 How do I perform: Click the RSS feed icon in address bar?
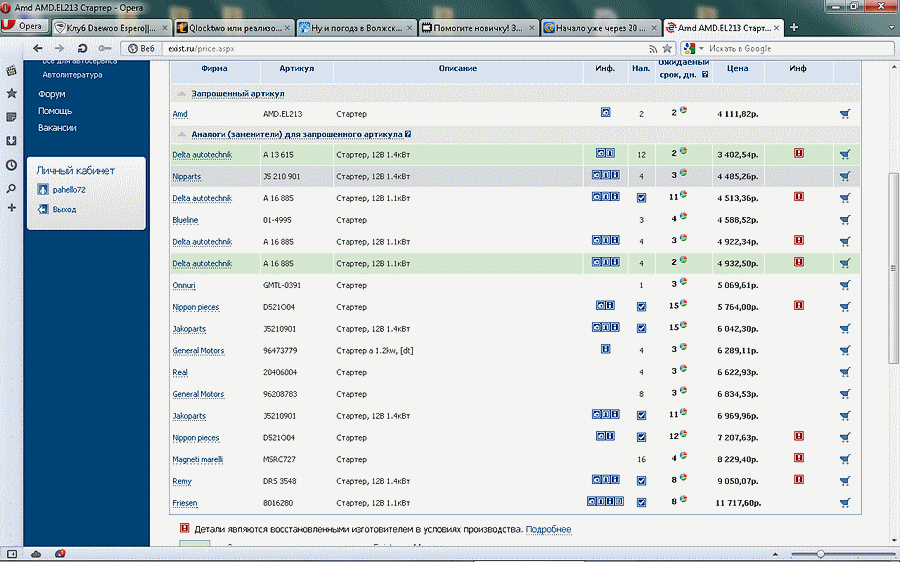click(x=653, y=48)
